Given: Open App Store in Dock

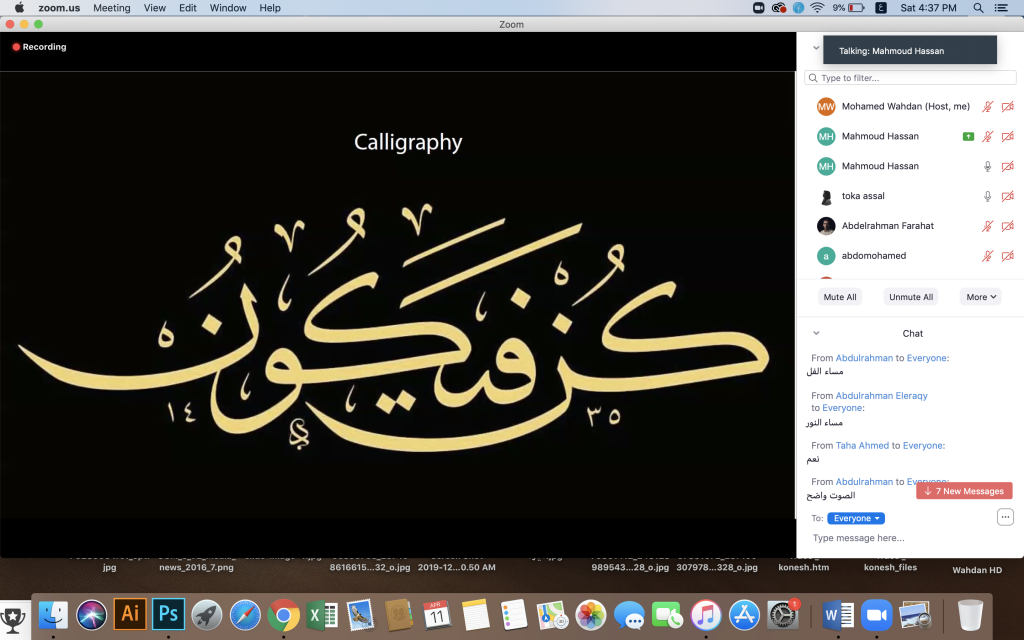Looking at the screenshot, I should click(744, 615).
